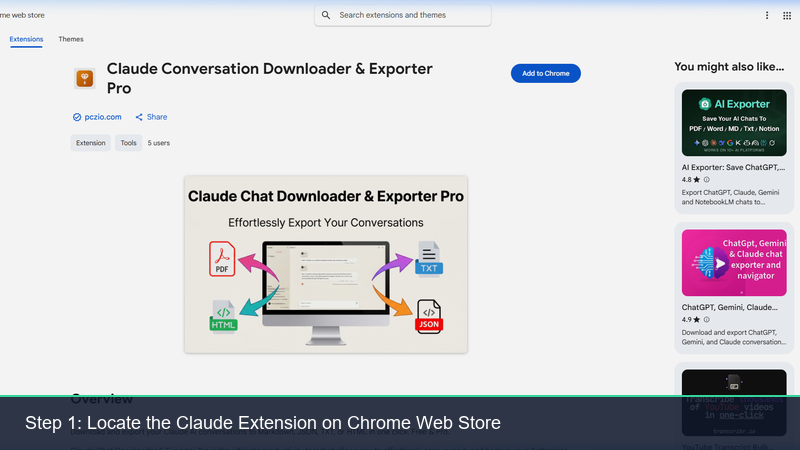Click the Download and export ChatGPT description text
Viewport: 800px width, 450px height.
click(x=734, y=337)
